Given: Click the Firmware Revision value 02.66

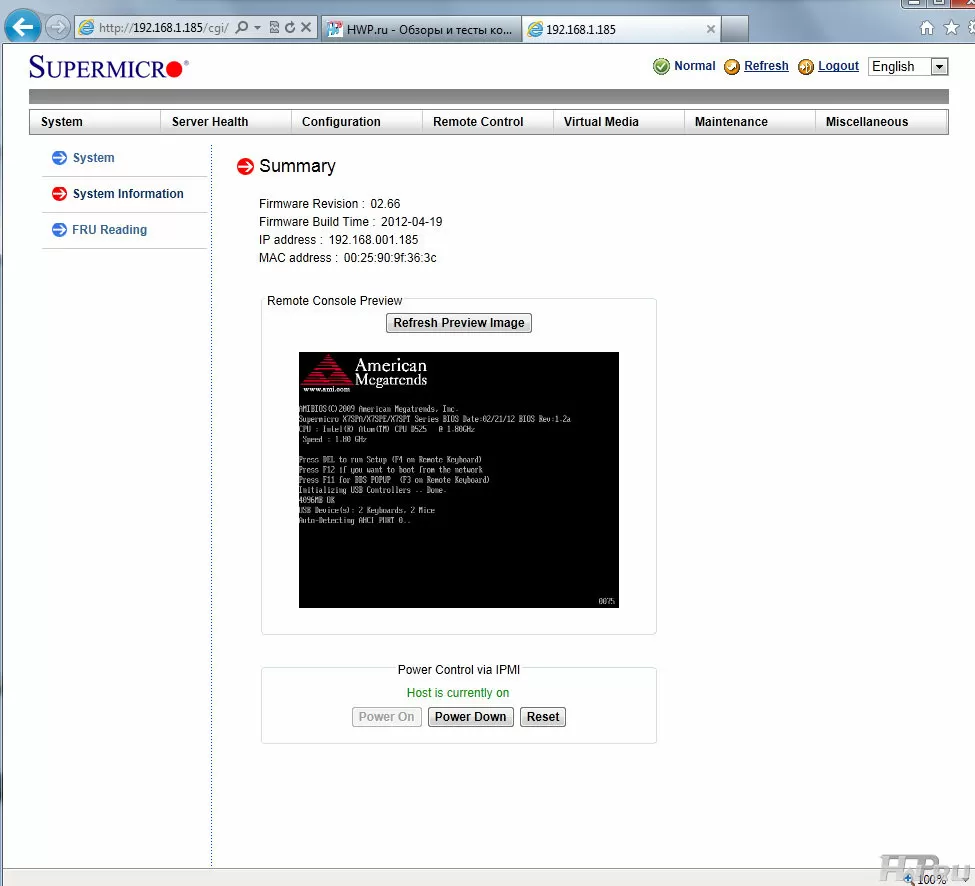Looking at the screenshot, I should [385, 204].
